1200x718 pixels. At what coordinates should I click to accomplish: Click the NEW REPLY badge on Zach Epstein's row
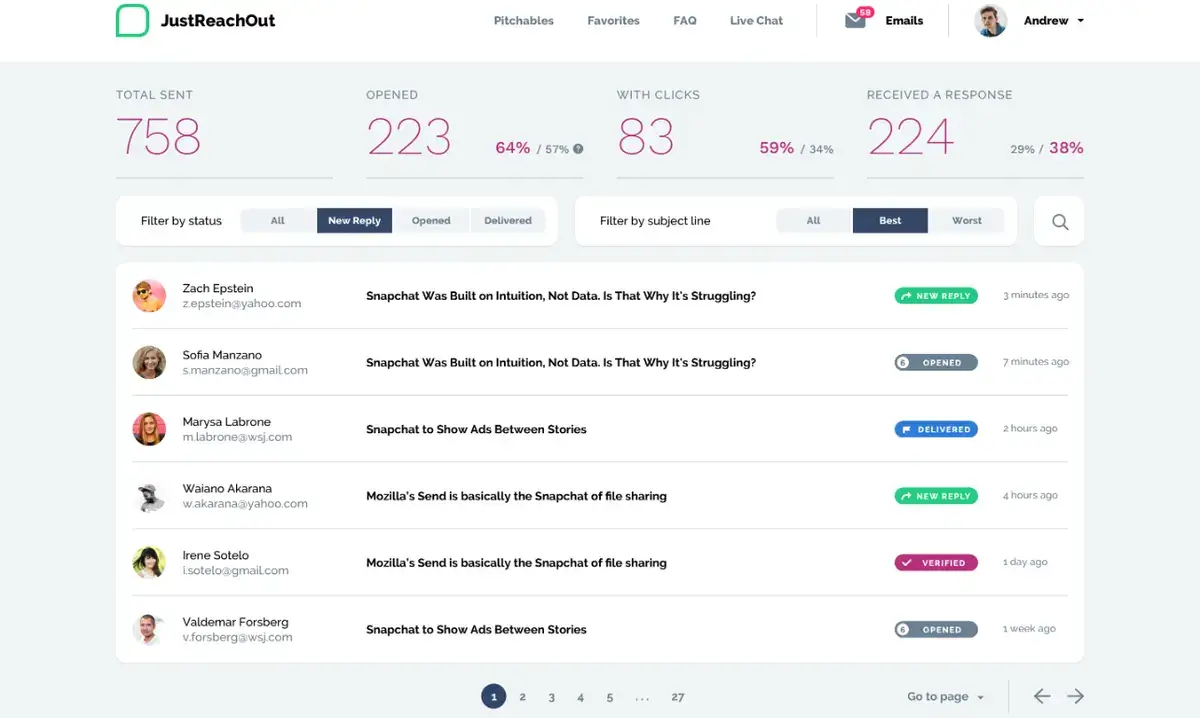coord(935,295)
